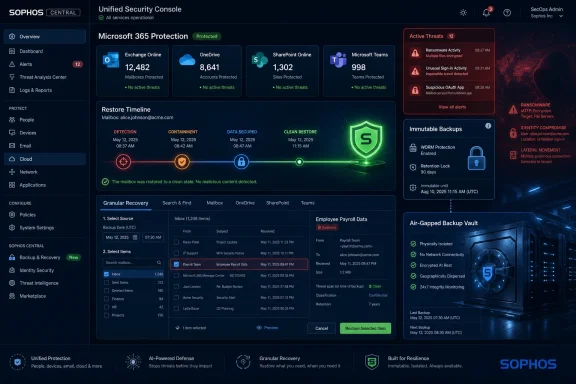
Task: Switch to the Mailbox tab
Action: [x=215, y=203]
